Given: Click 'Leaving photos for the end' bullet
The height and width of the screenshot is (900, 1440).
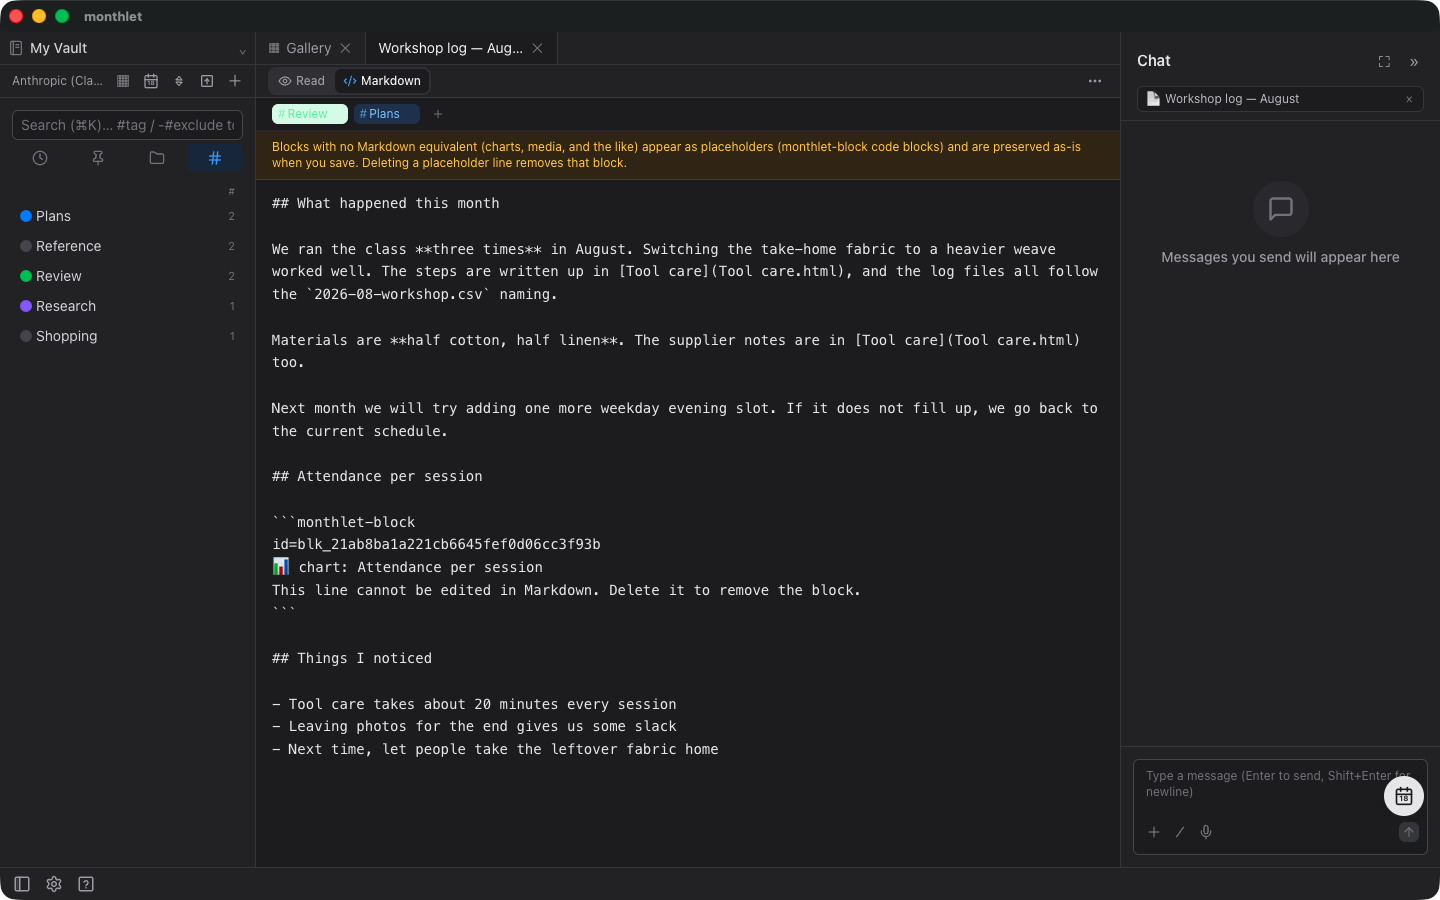Looking at the screenshot, I should tap(474, 726).
